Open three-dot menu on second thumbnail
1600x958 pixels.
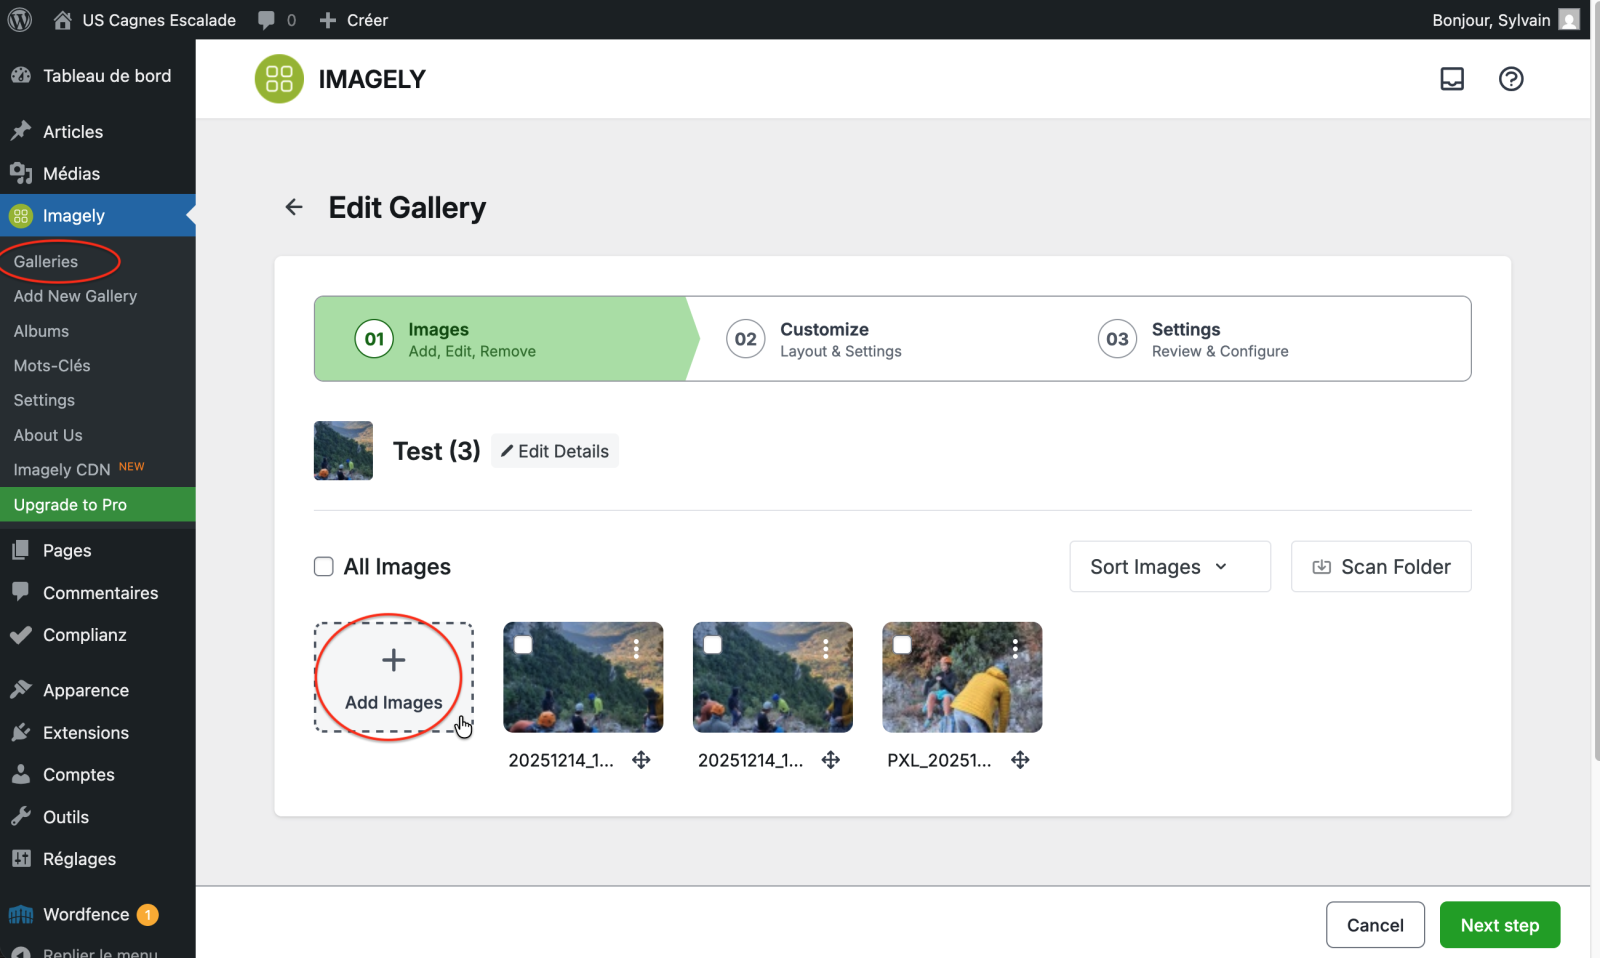826,648
